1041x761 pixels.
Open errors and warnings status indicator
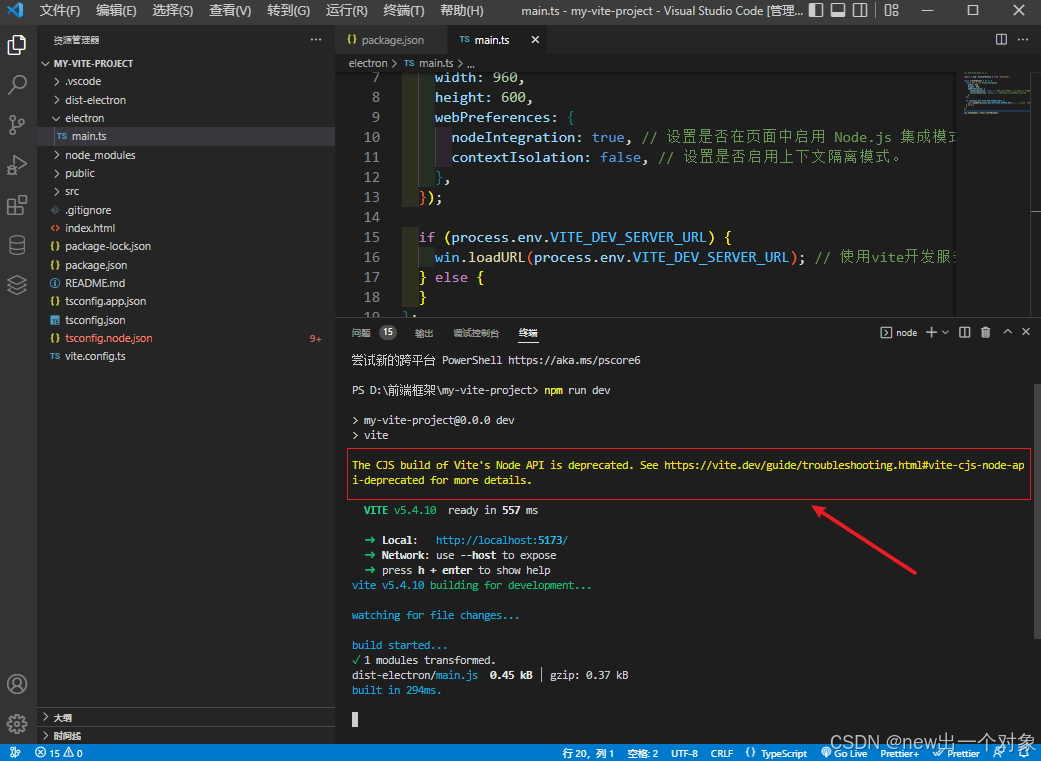tap(59, 753)
